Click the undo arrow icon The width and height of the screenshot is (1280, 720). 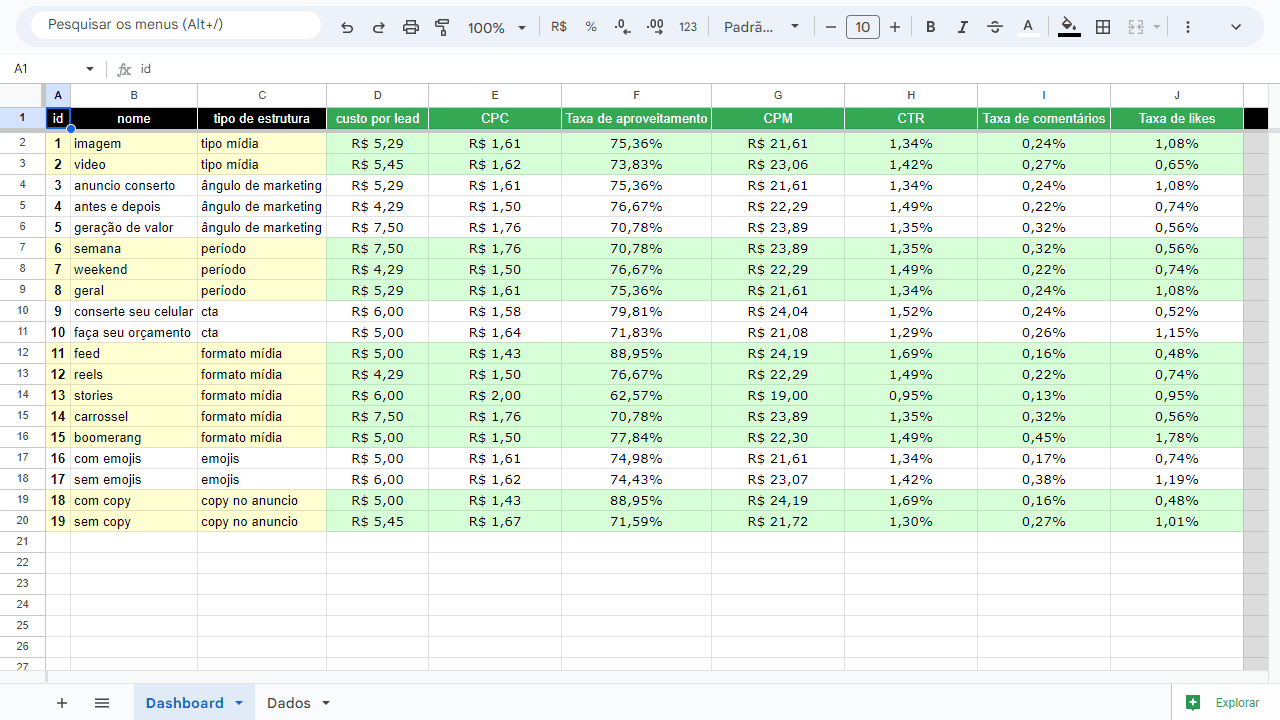(x=347, y=28)
